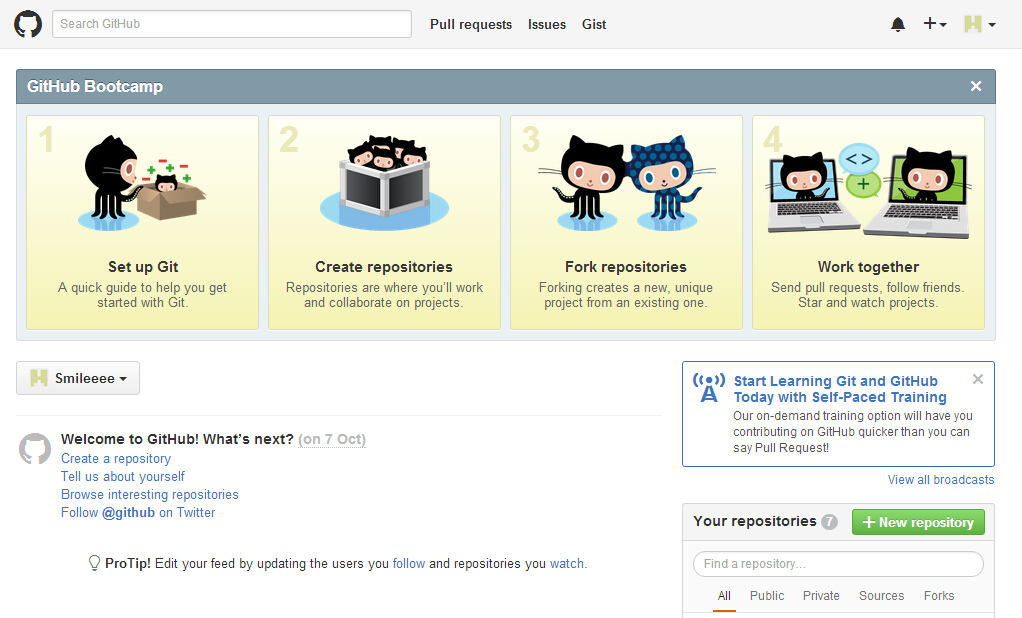Screen dimensions: 1022x618
Task: Close the Self-Paced Training broadcast
Action: coord(978,379)
